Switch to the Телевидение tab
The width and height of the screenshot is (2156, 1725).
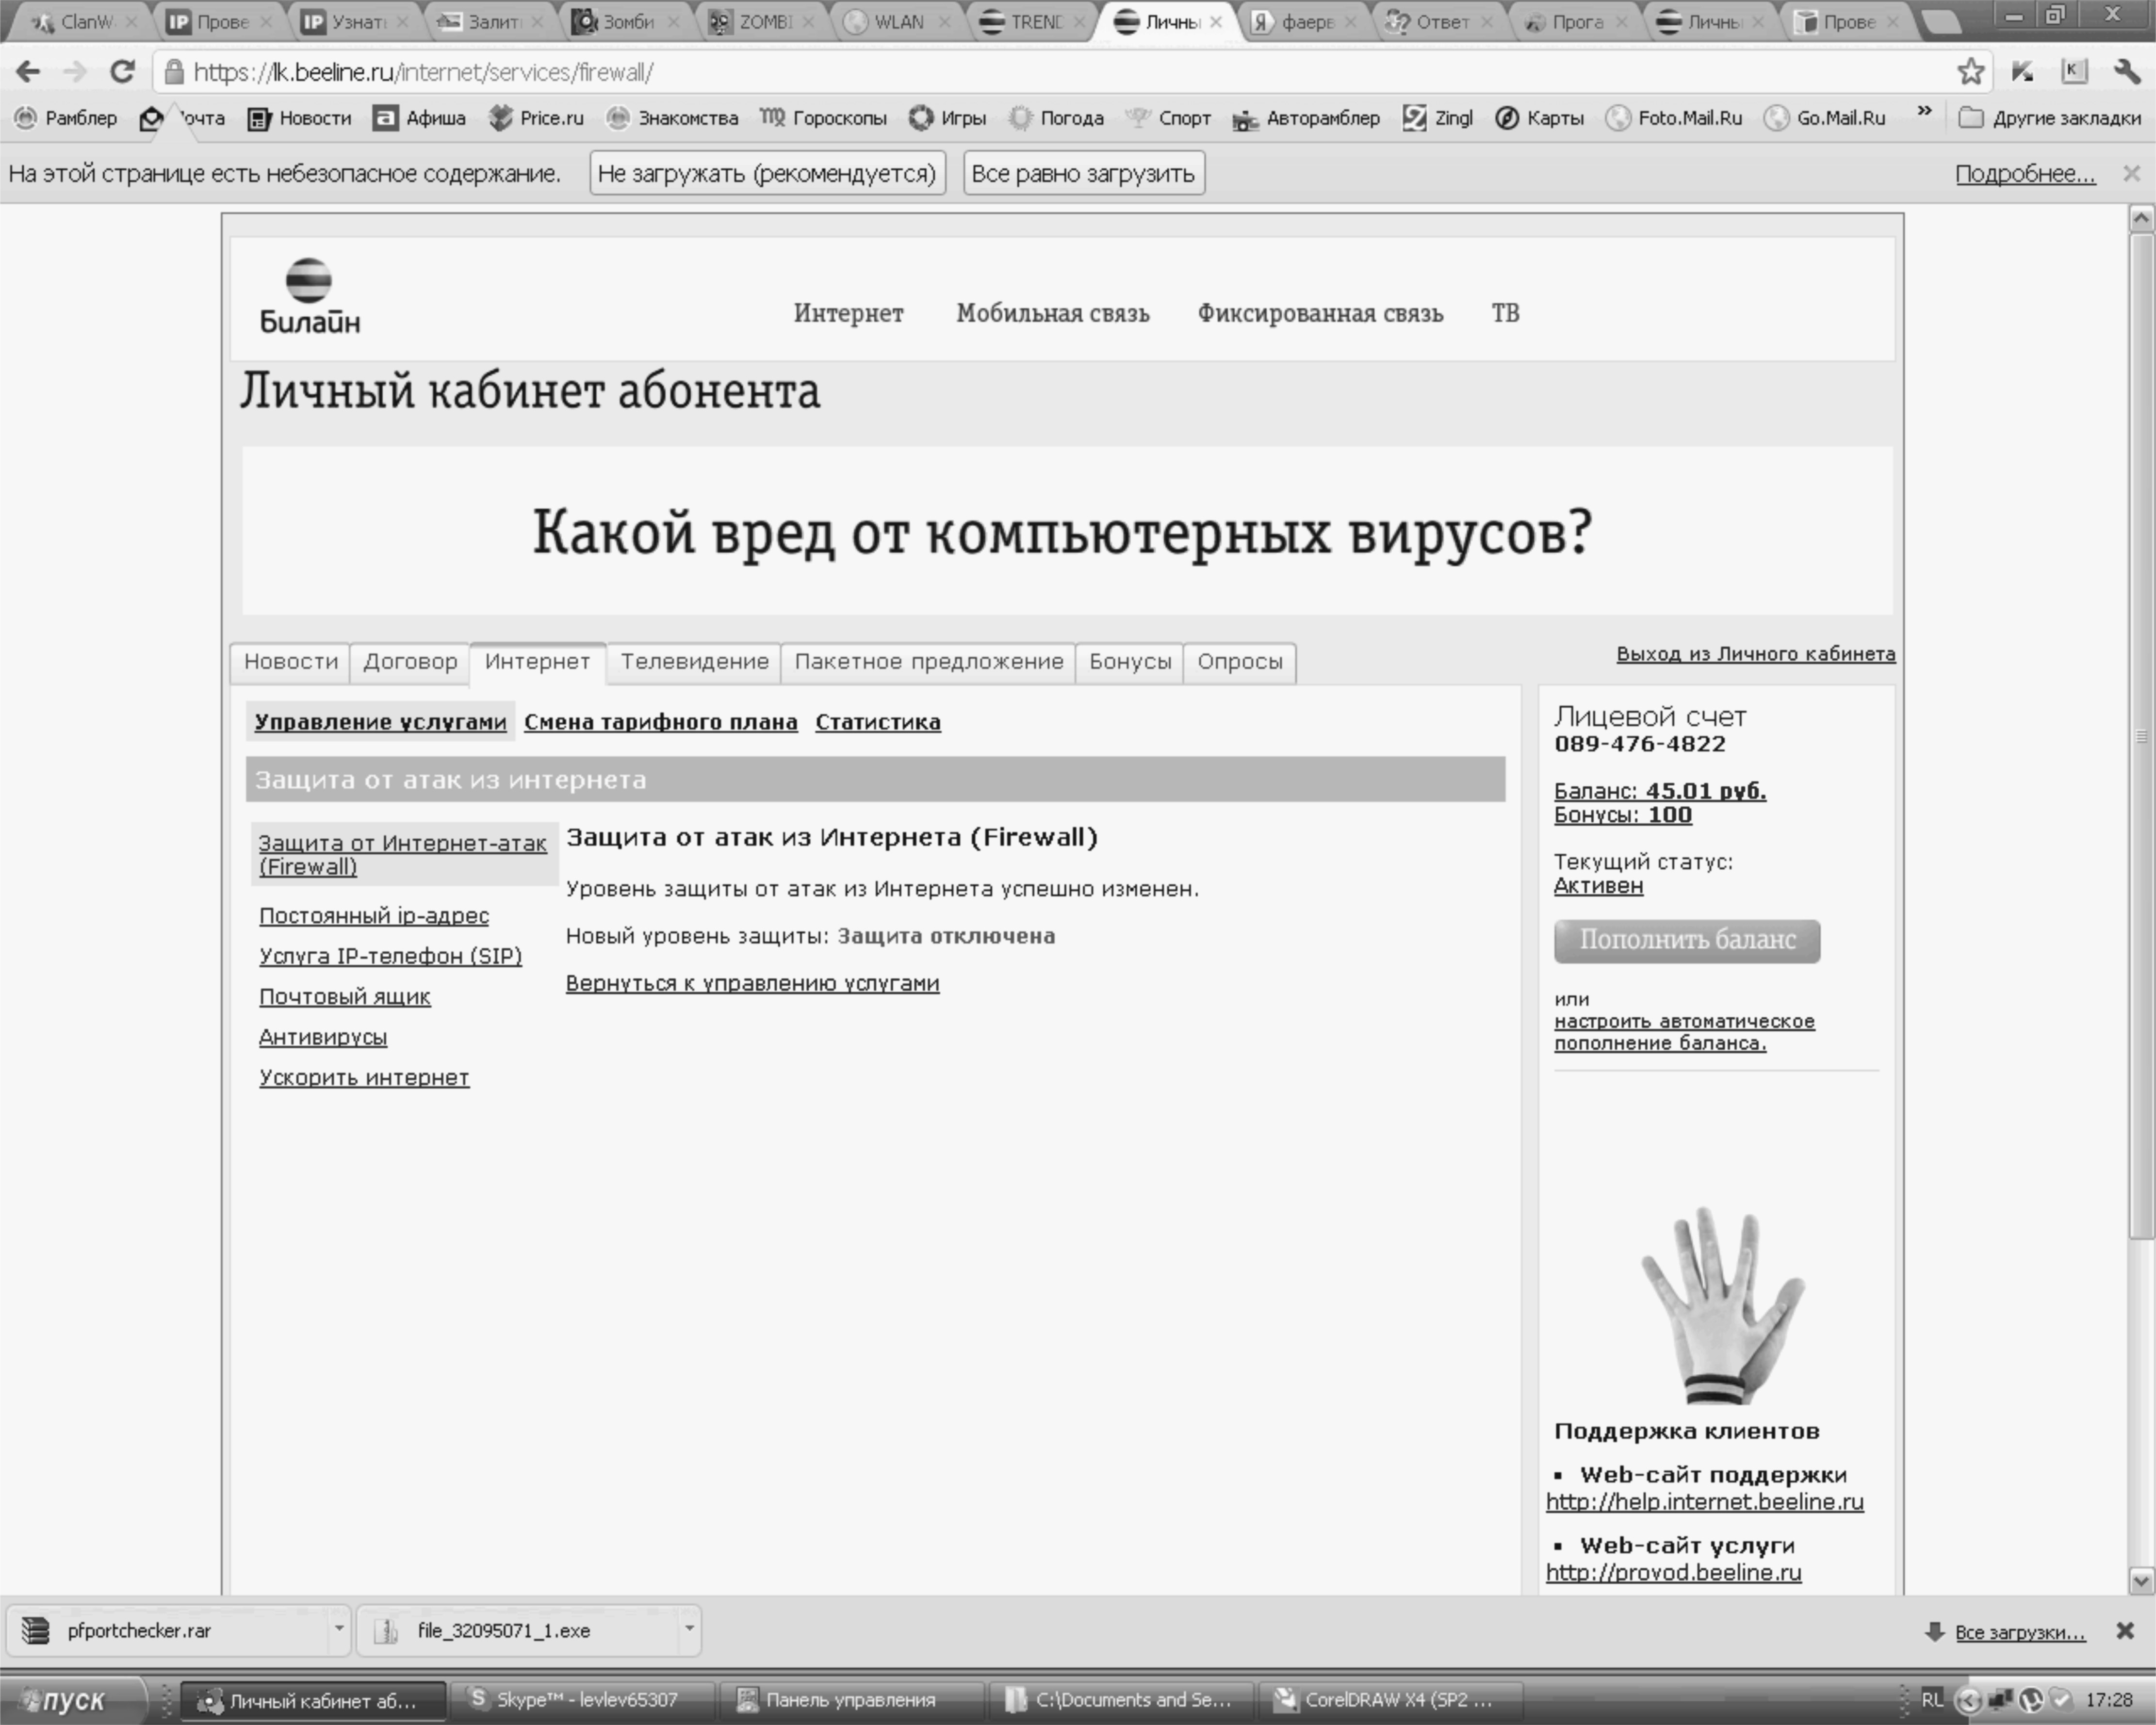tap(694, 662)
